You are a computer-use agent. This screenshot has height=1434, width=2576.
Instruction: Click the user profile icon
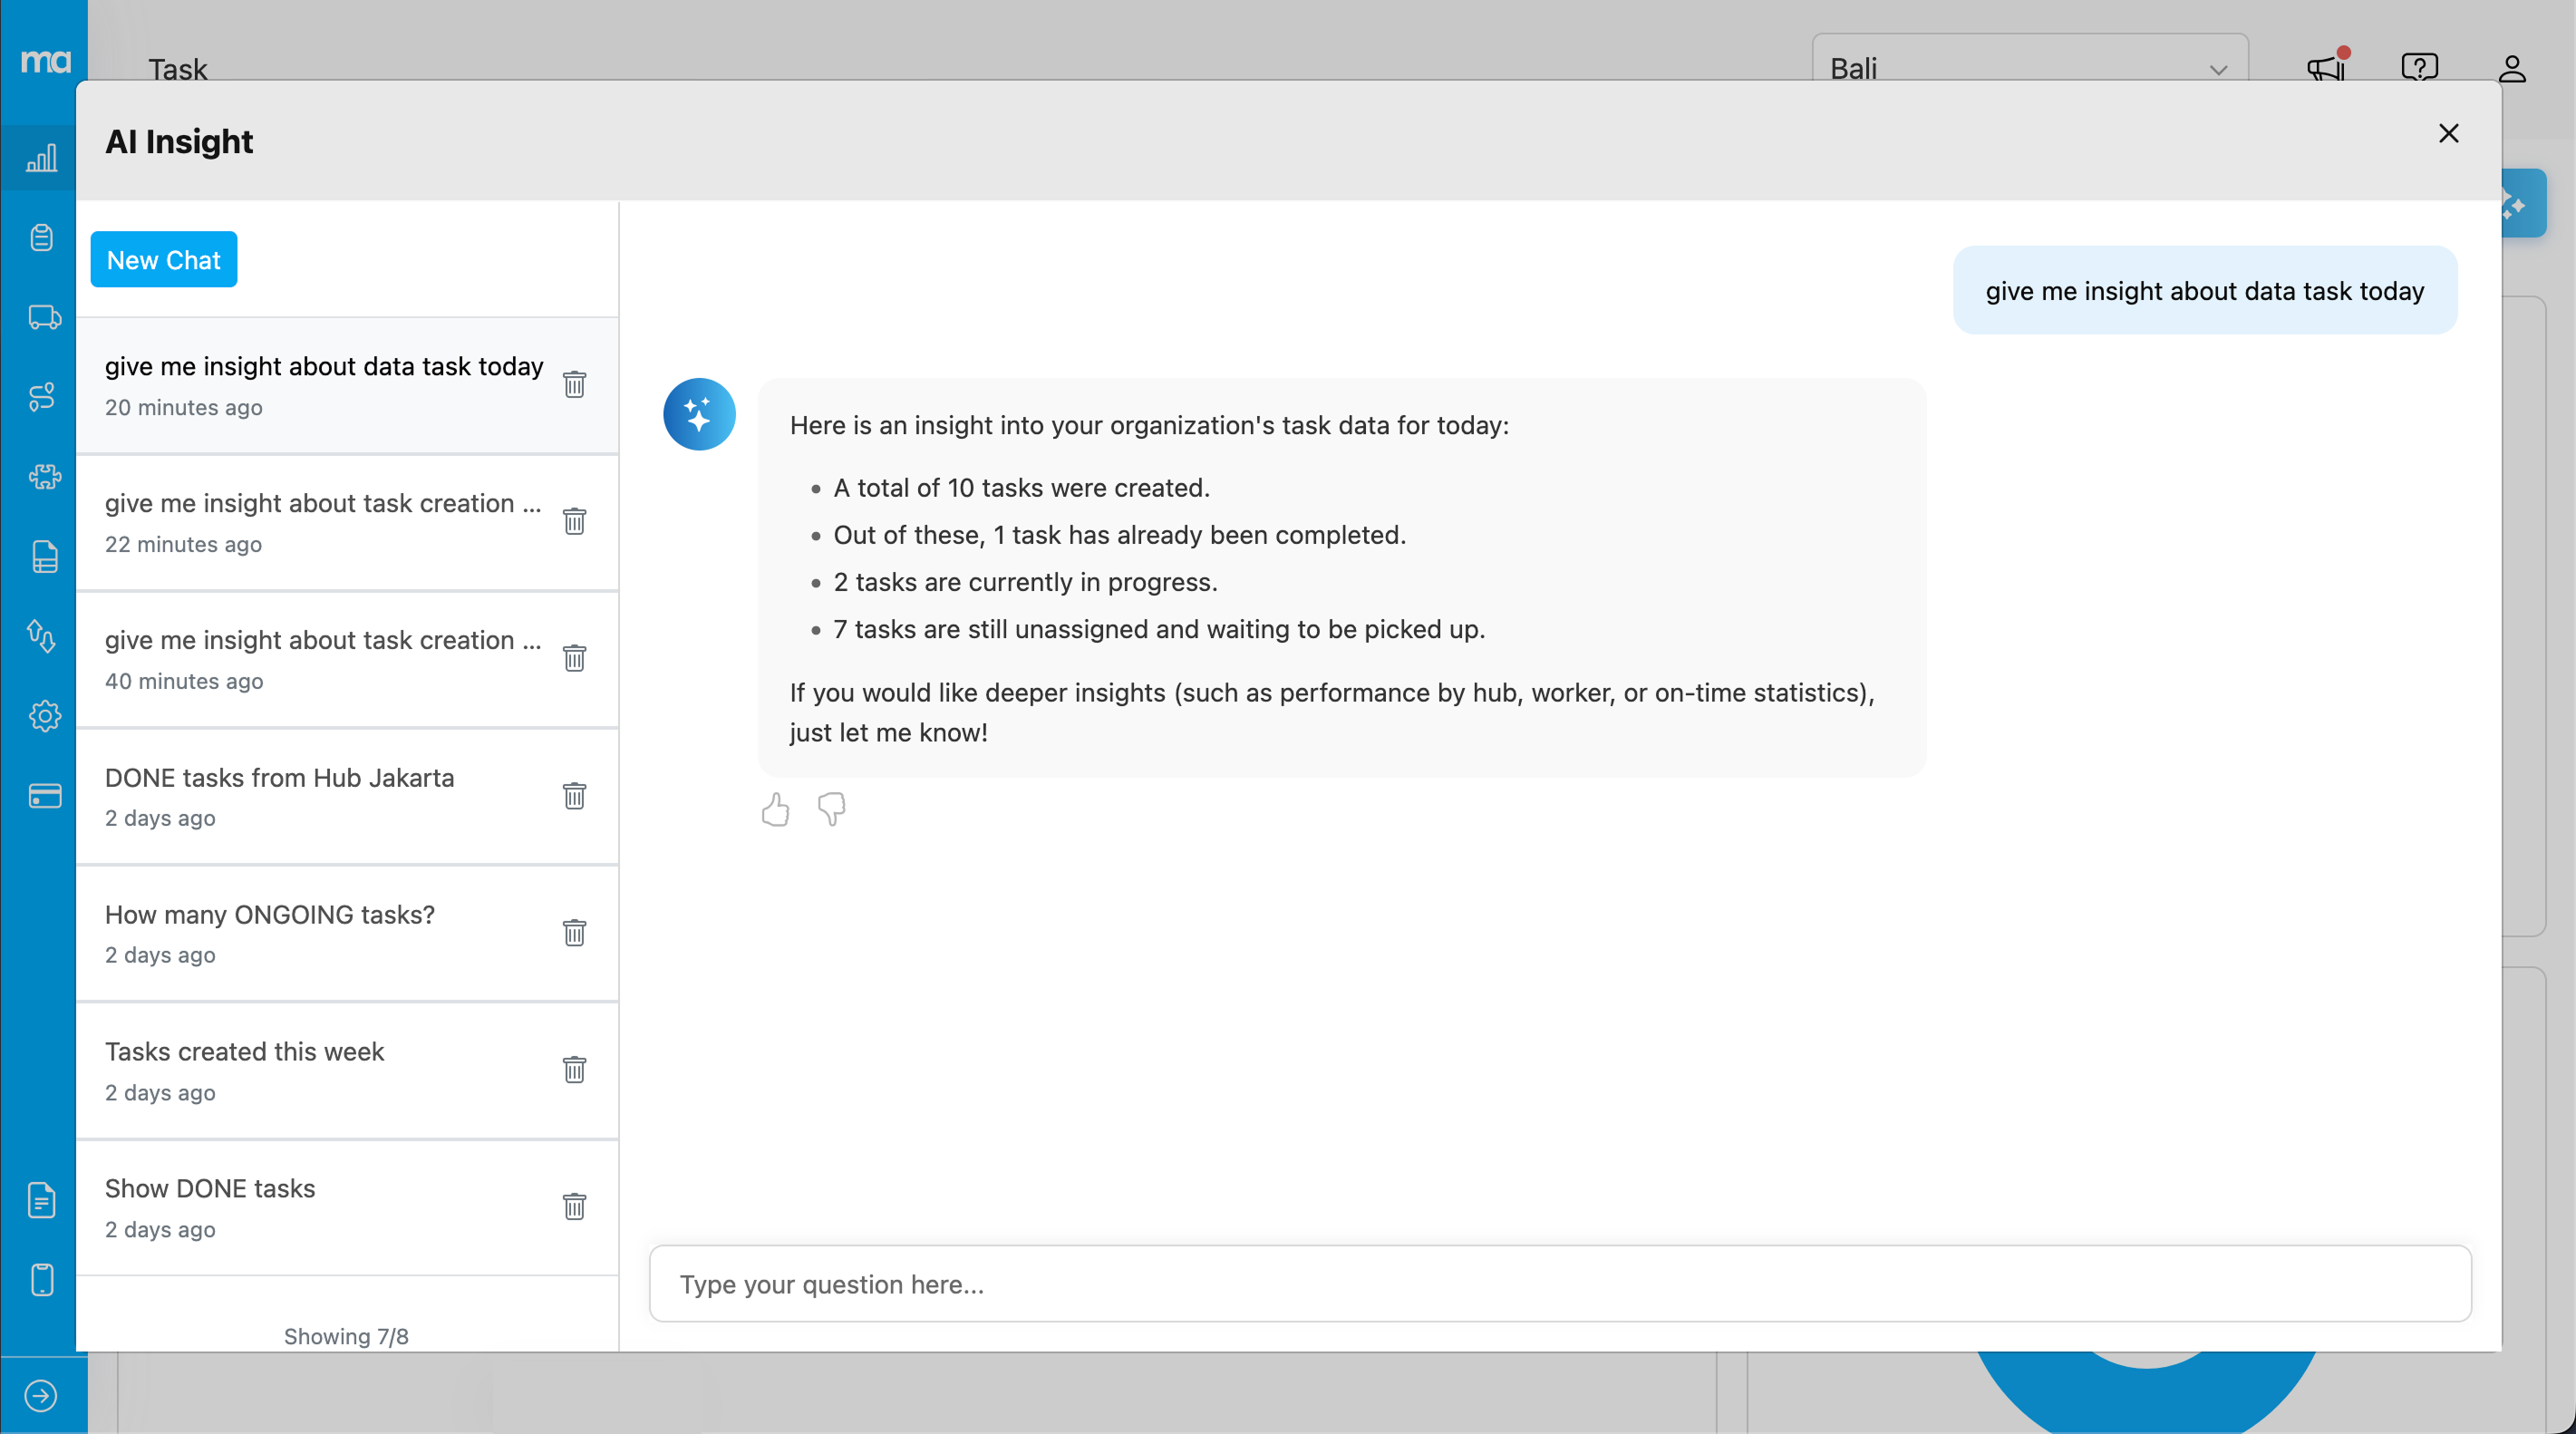tap(2512, 68)
